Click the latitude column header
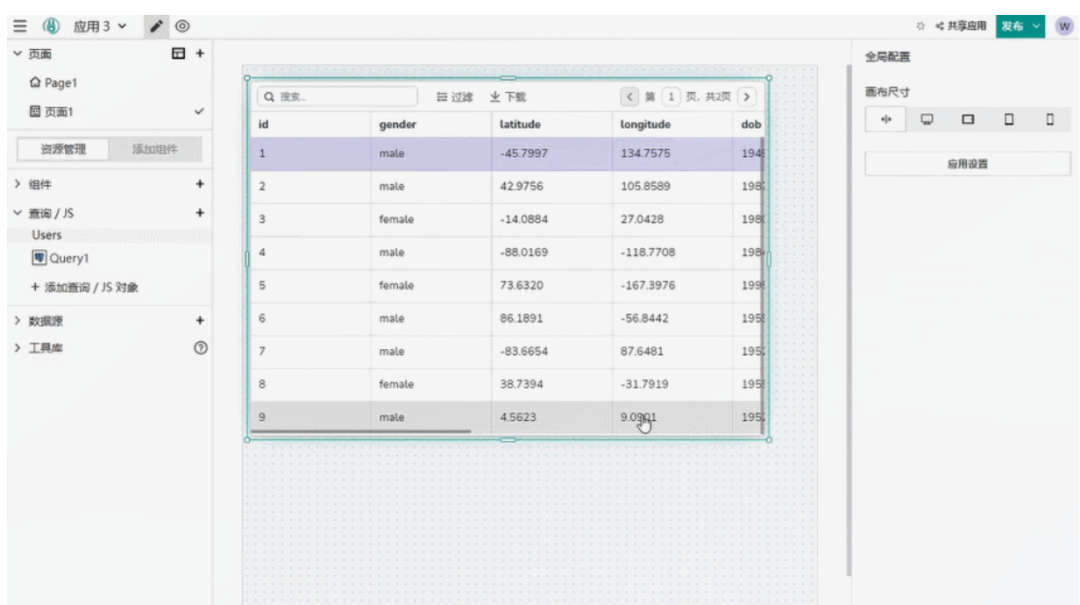The height and width of the screenshot is (605, 1080). [551, 125]
